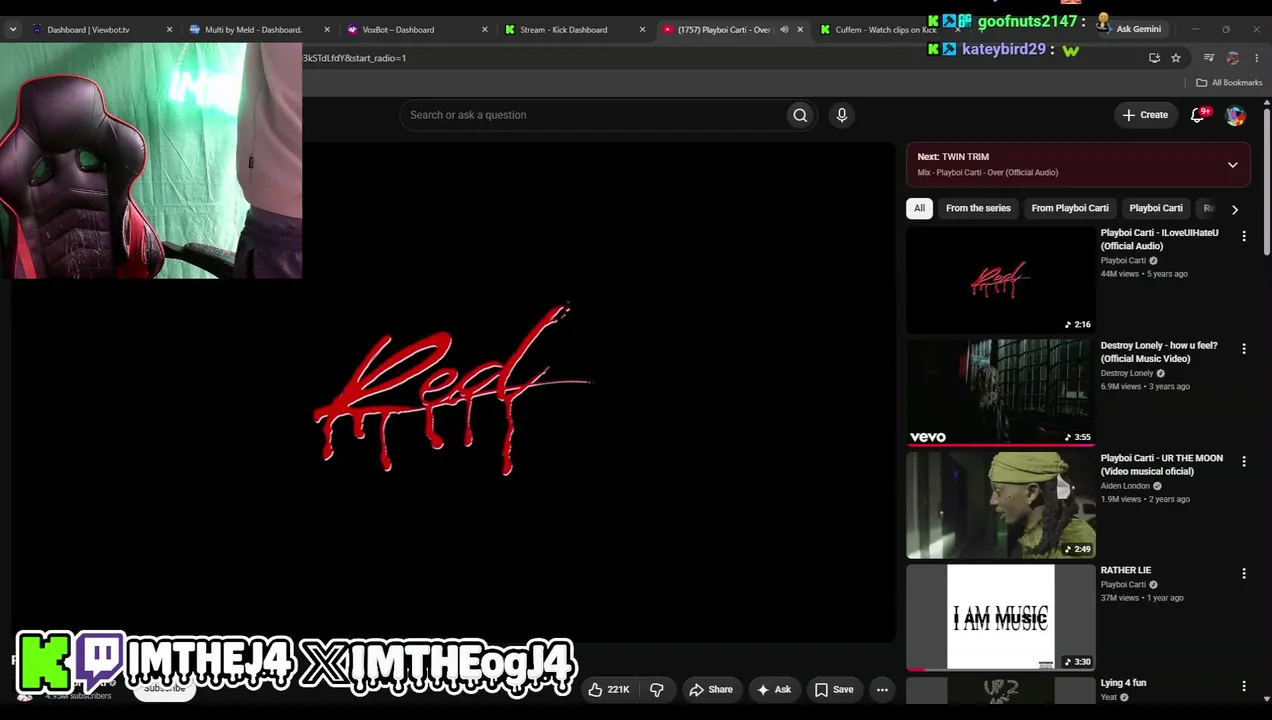Mute the Playboi Carti tab audio icon
The width and height of the screenshot is (1272, 720).
click(x=784, y=30)
